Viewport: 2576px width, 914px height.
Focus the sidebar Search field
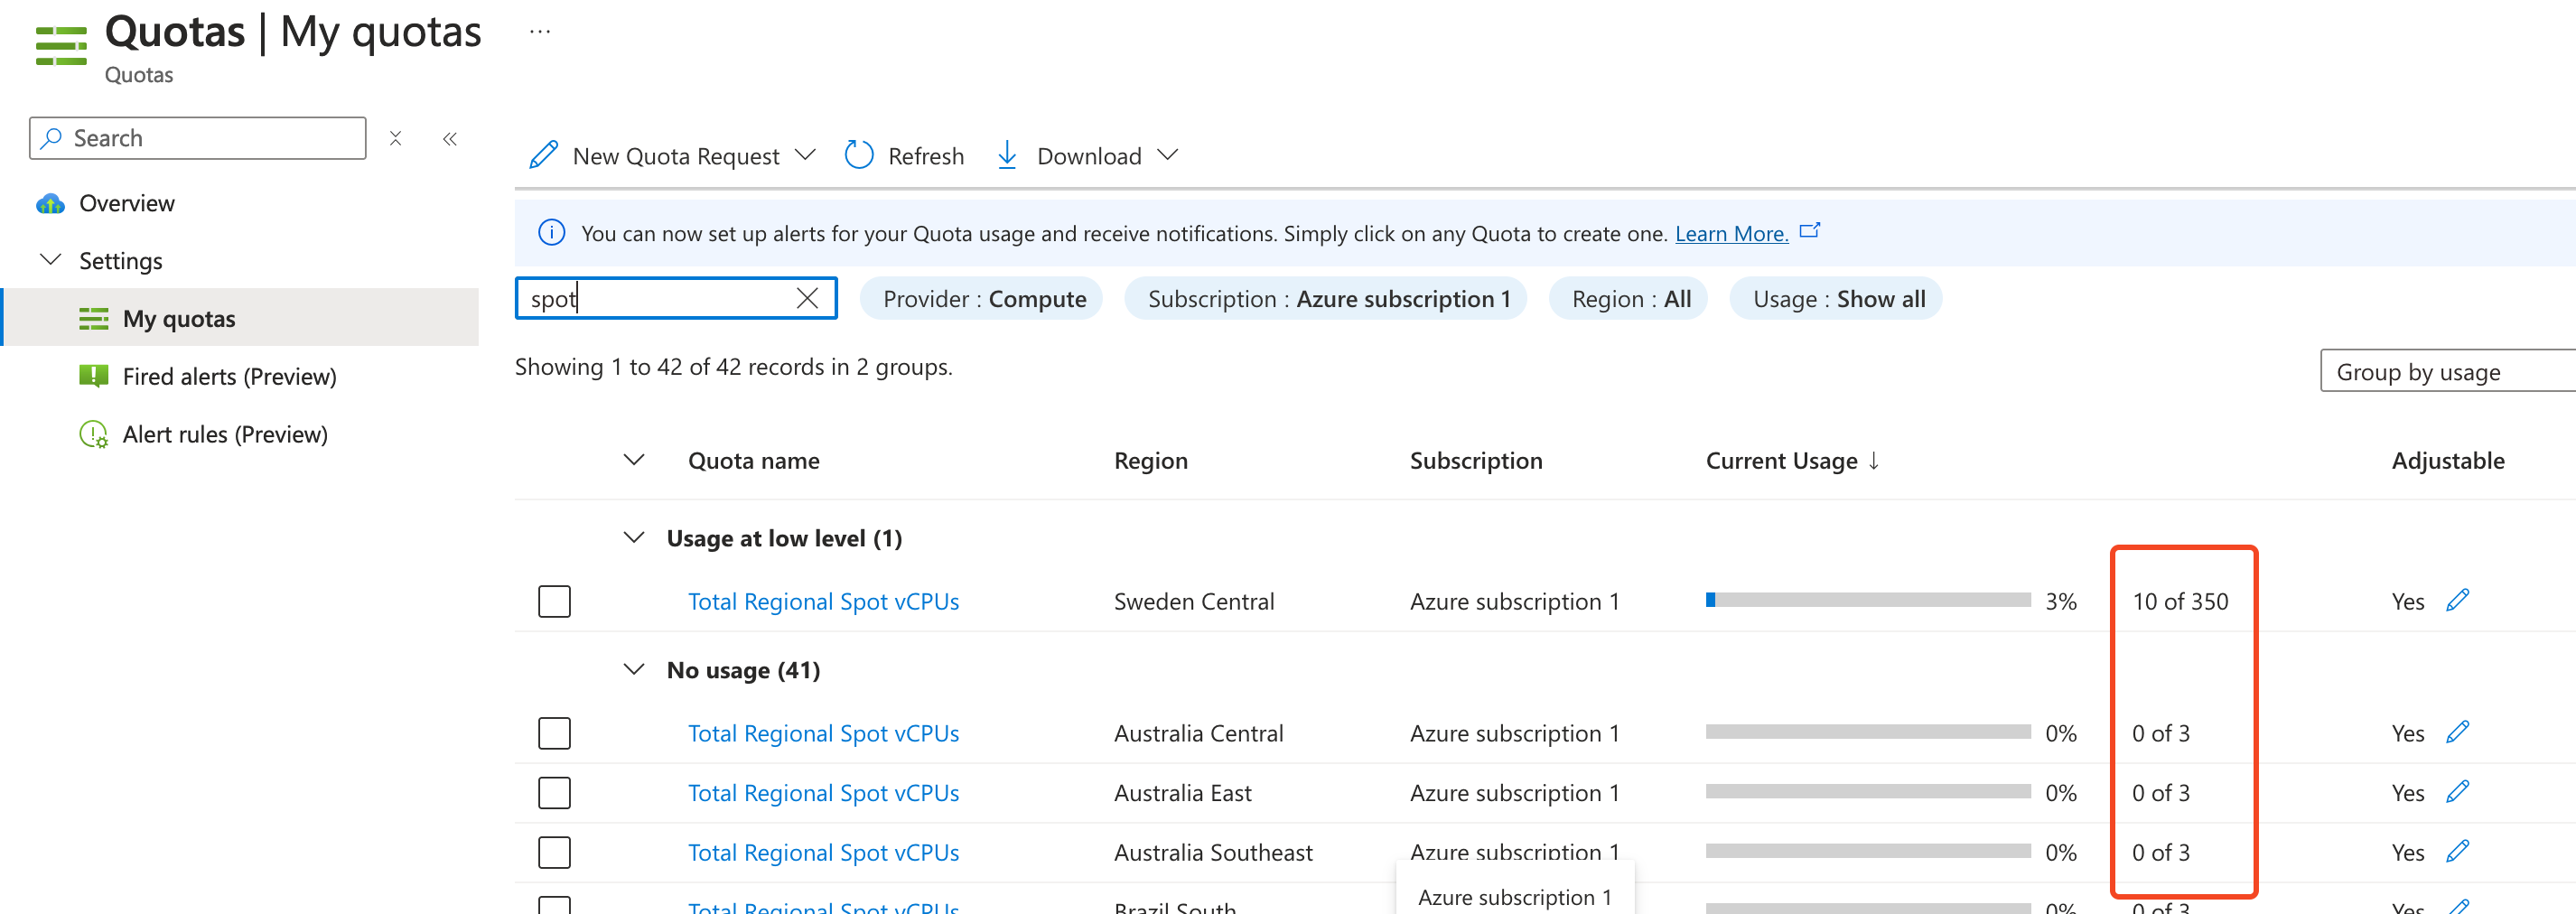[198, 138]
